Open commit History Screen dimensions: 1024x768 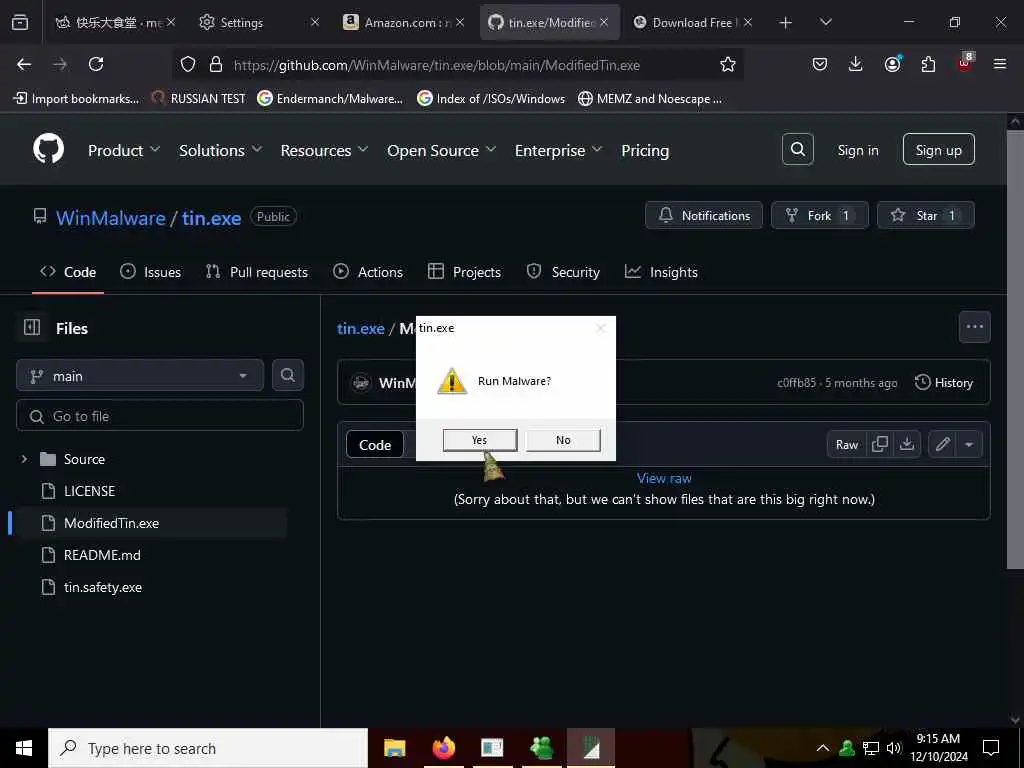tap(944, 383)
